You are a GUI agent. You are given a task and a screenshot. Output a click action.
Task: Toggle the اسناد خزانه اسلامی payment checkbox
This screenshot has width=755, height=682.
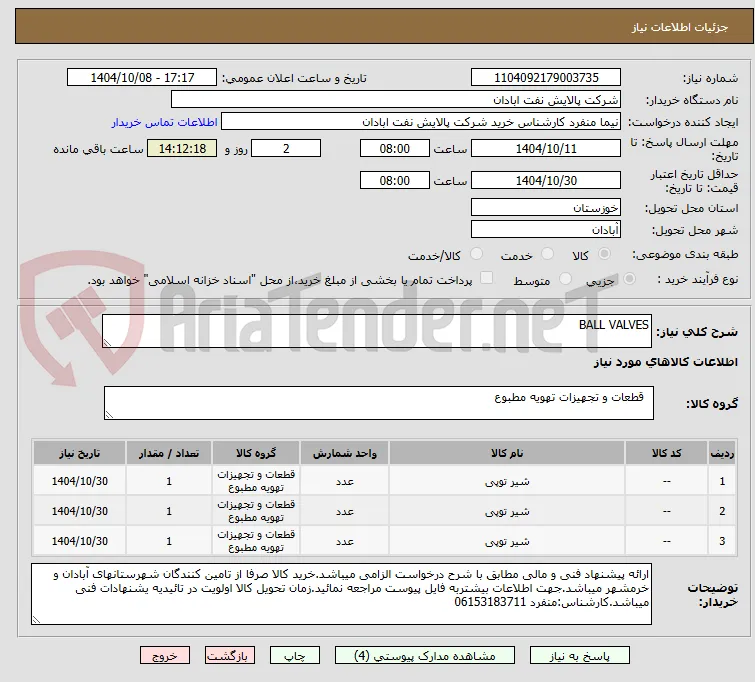487,278
